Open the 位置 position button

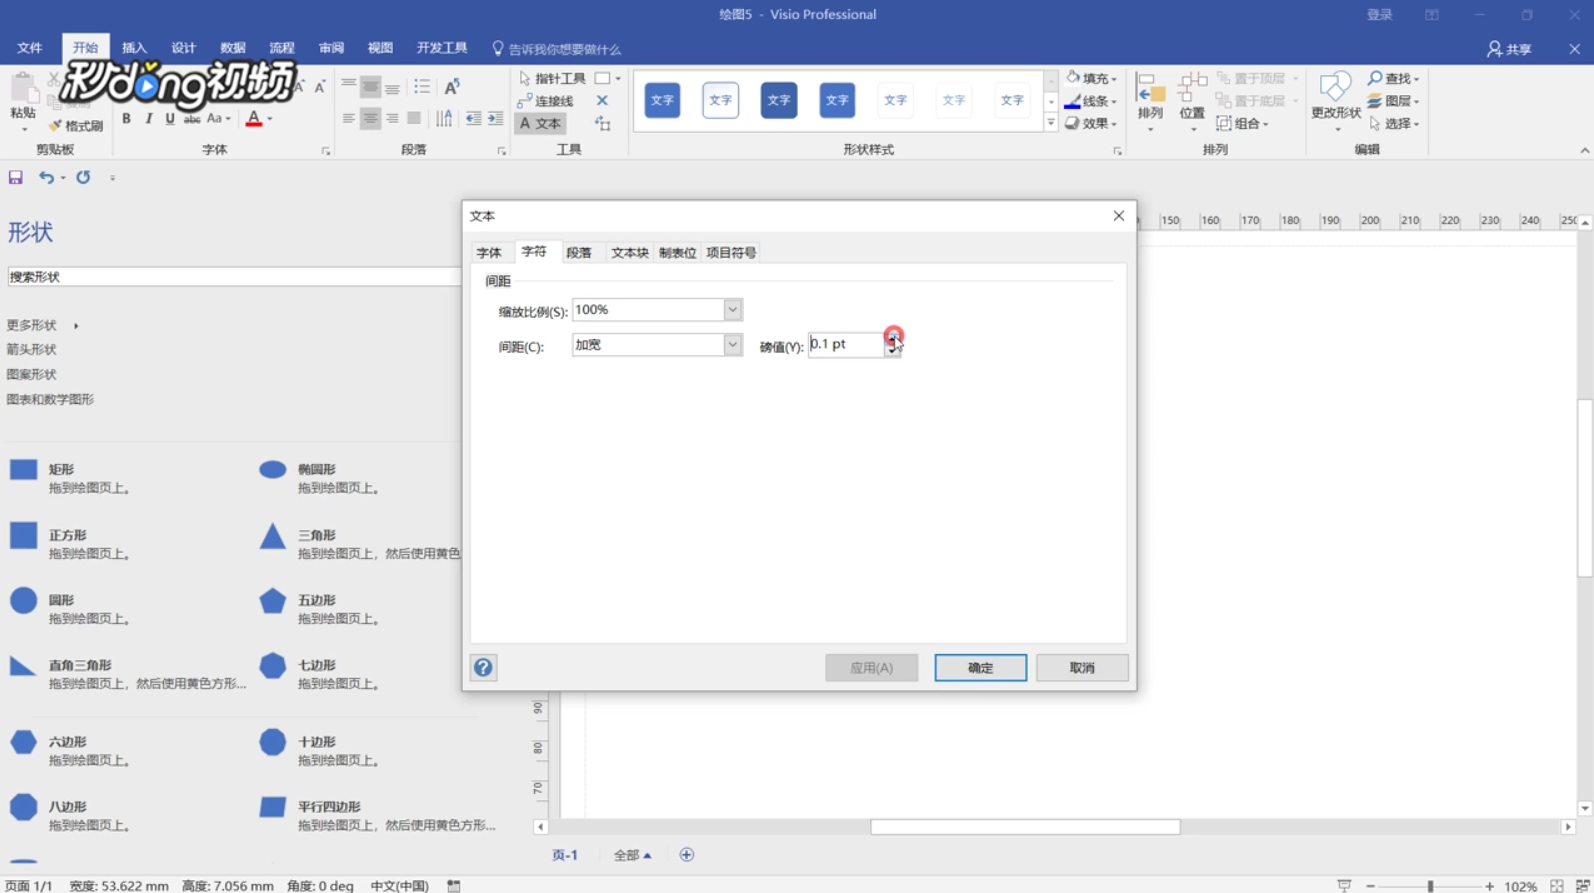pos(1192,102)
